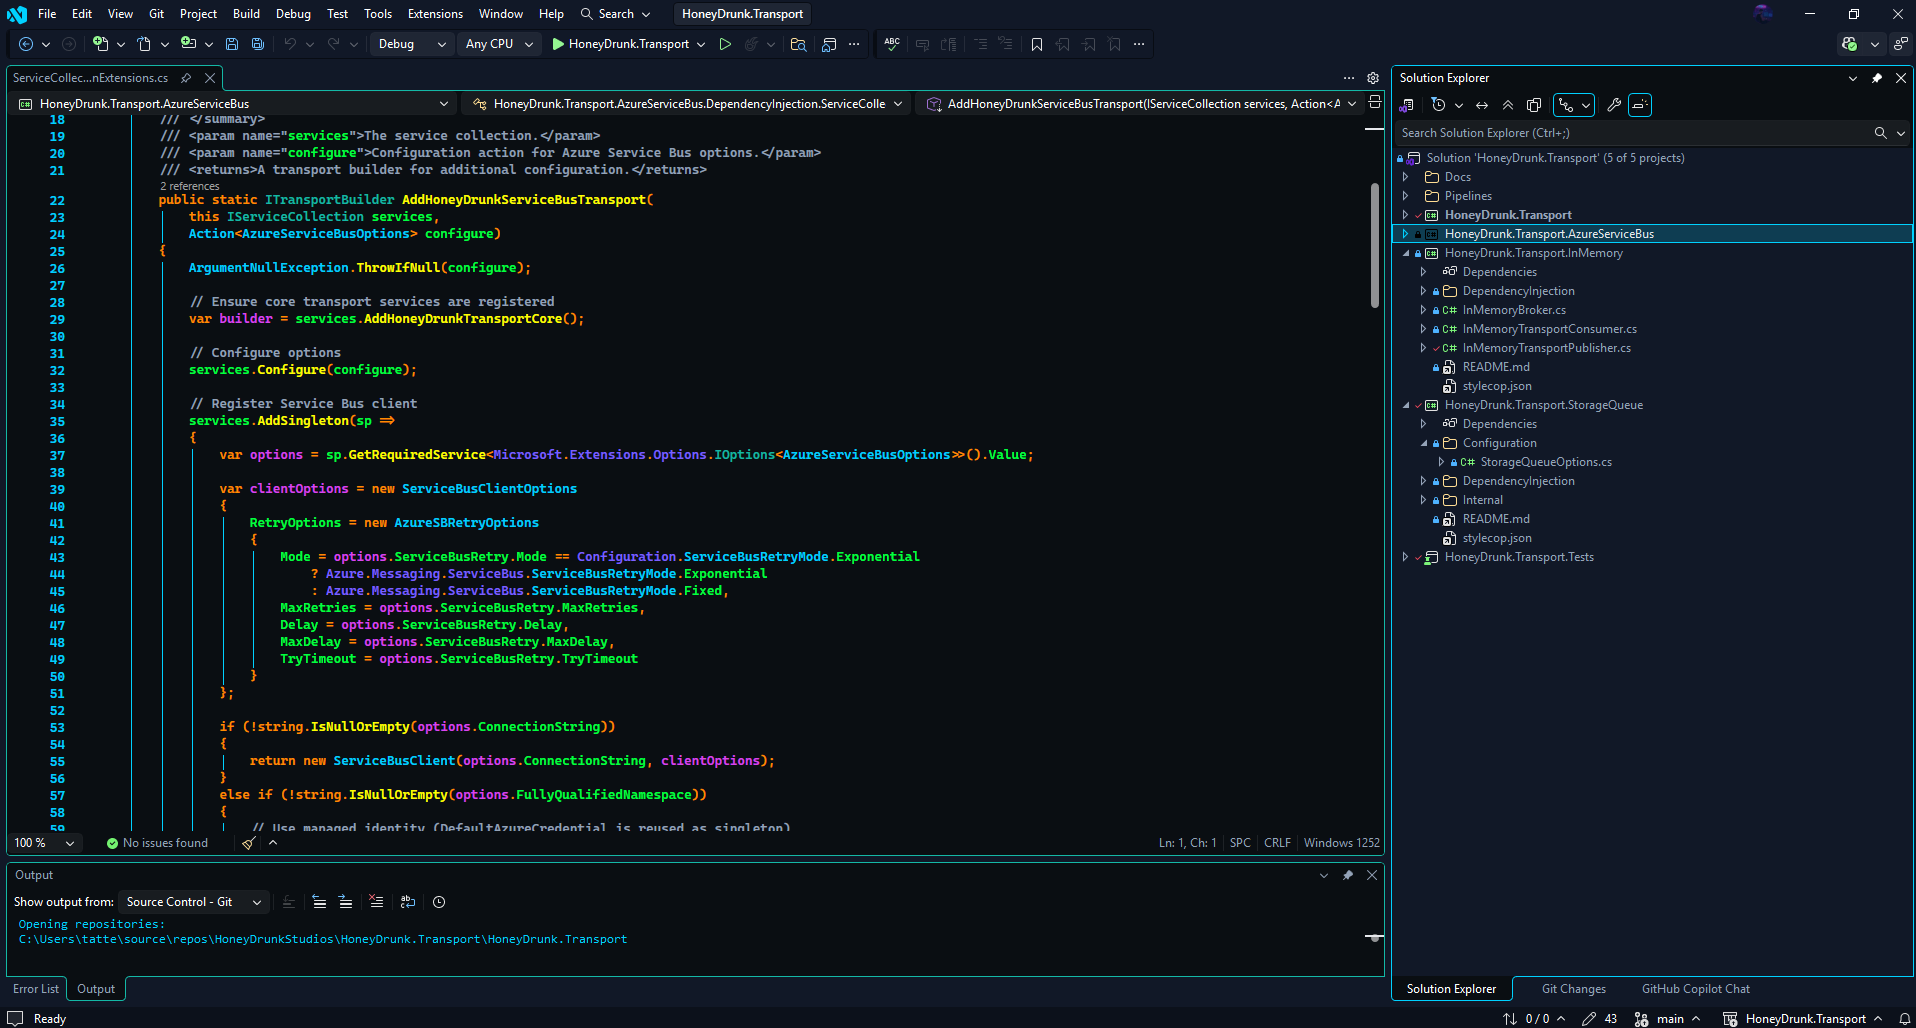Open Search in Files tool
This screenshot has height=1028, width=1916.
click(x=798, y=44)
